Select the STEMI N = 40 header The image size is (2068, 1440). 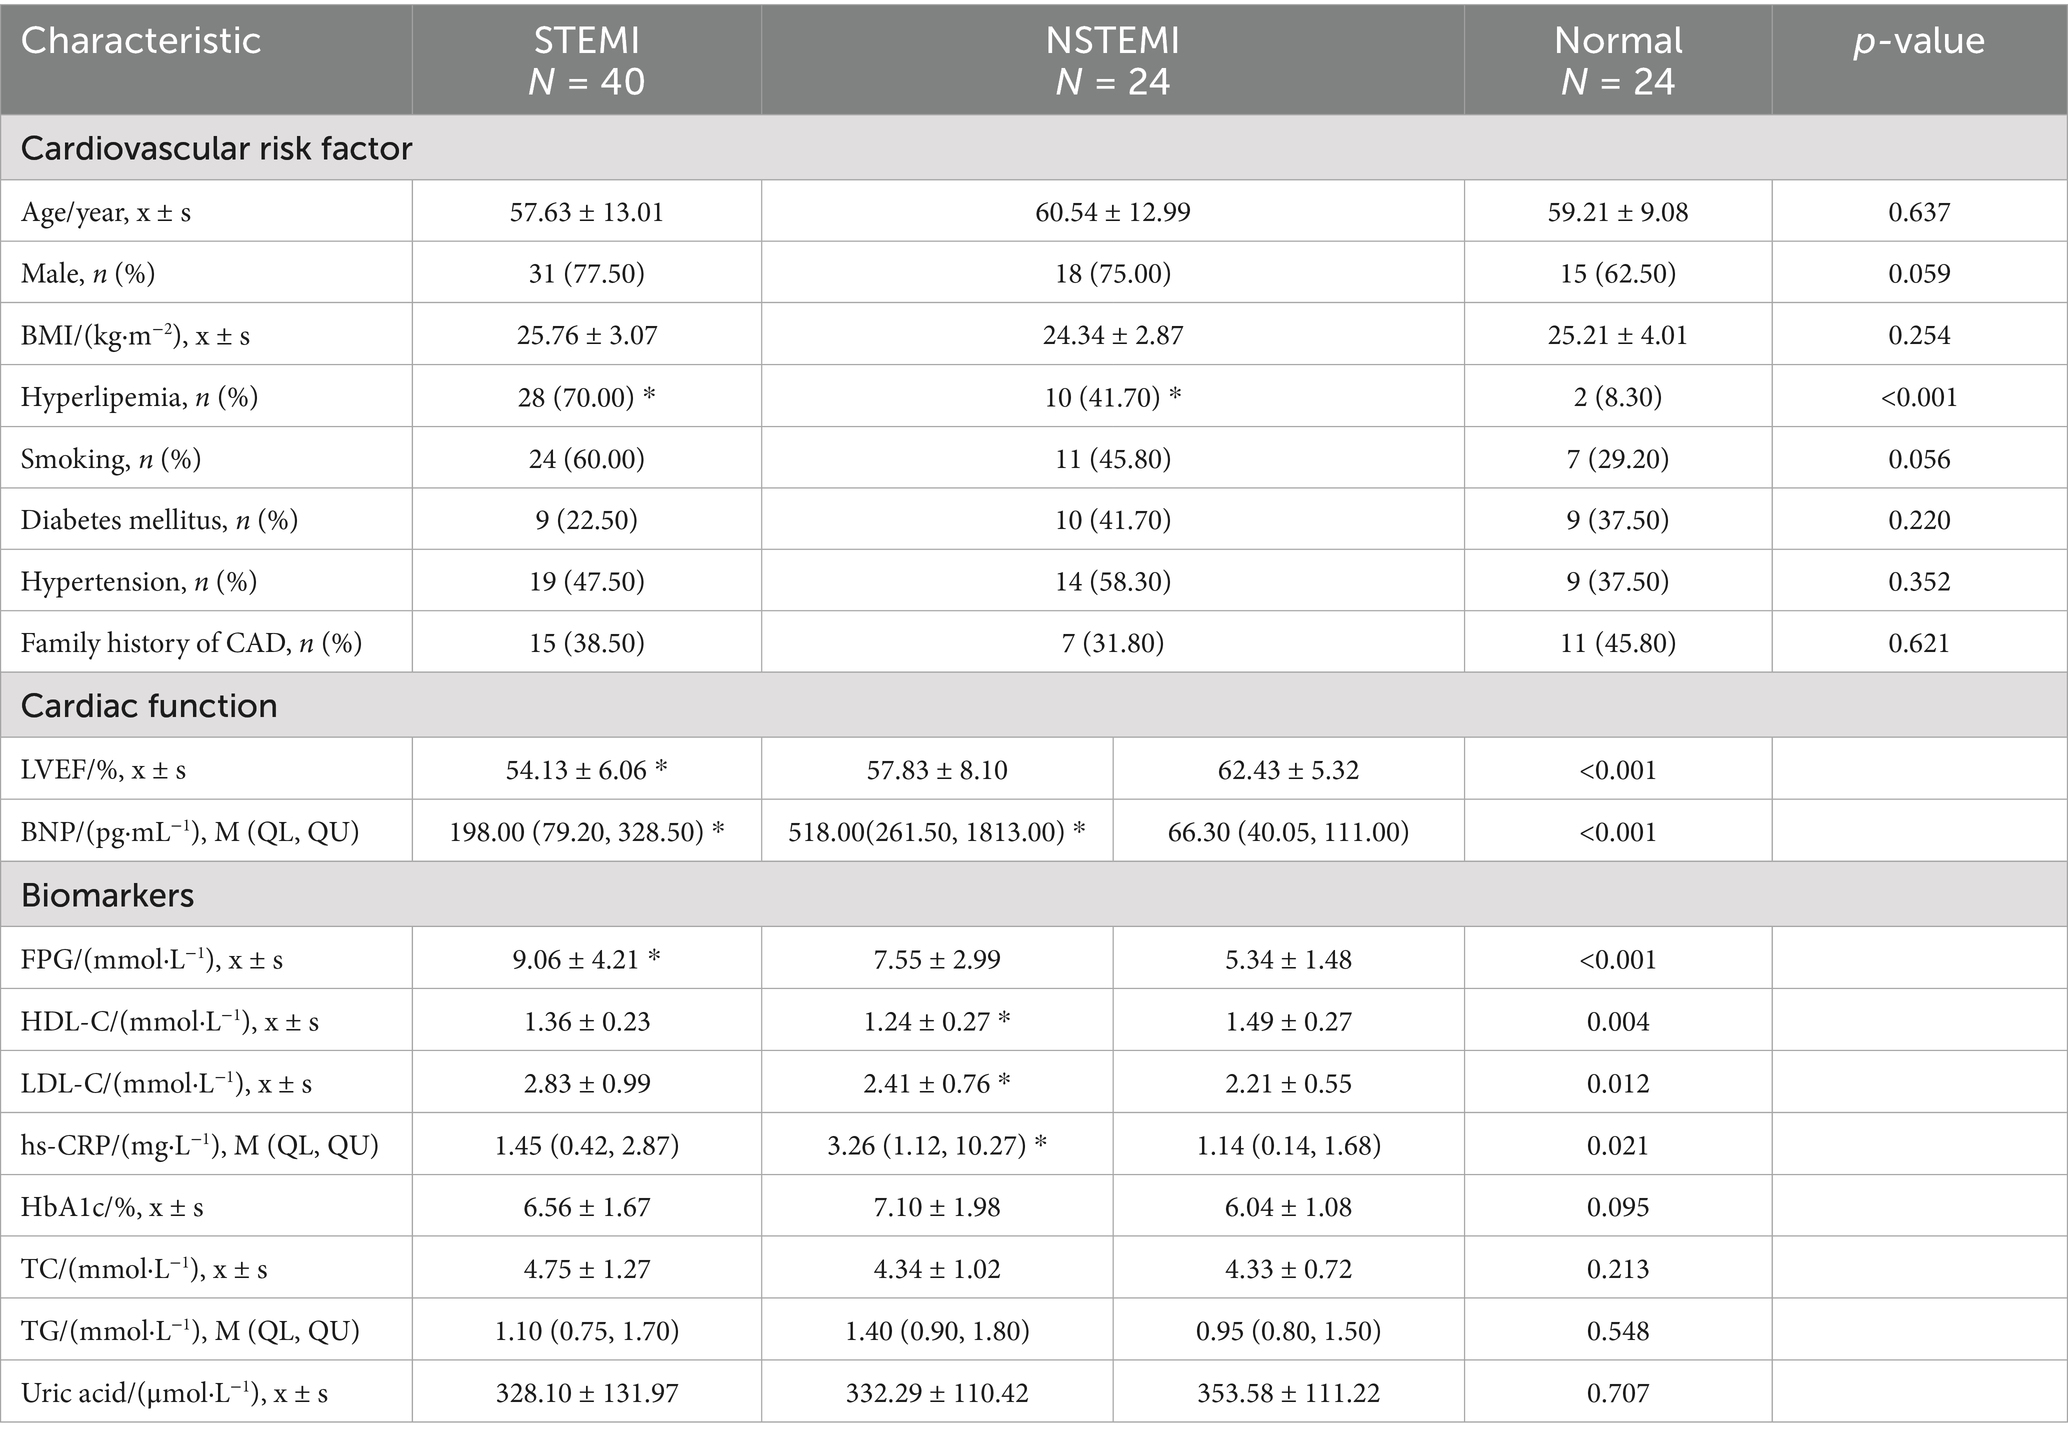(586, 60)
